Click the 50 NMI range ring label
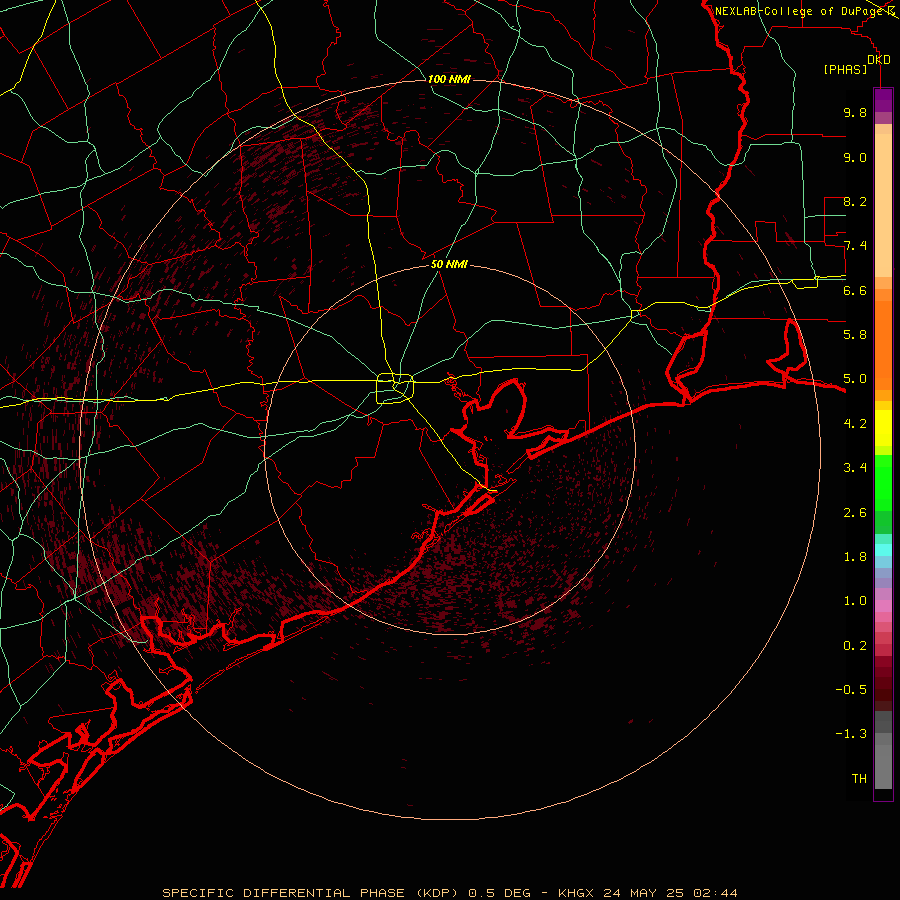Image resolution: width=900 pixels, height=900 pixels. (449, 264)
